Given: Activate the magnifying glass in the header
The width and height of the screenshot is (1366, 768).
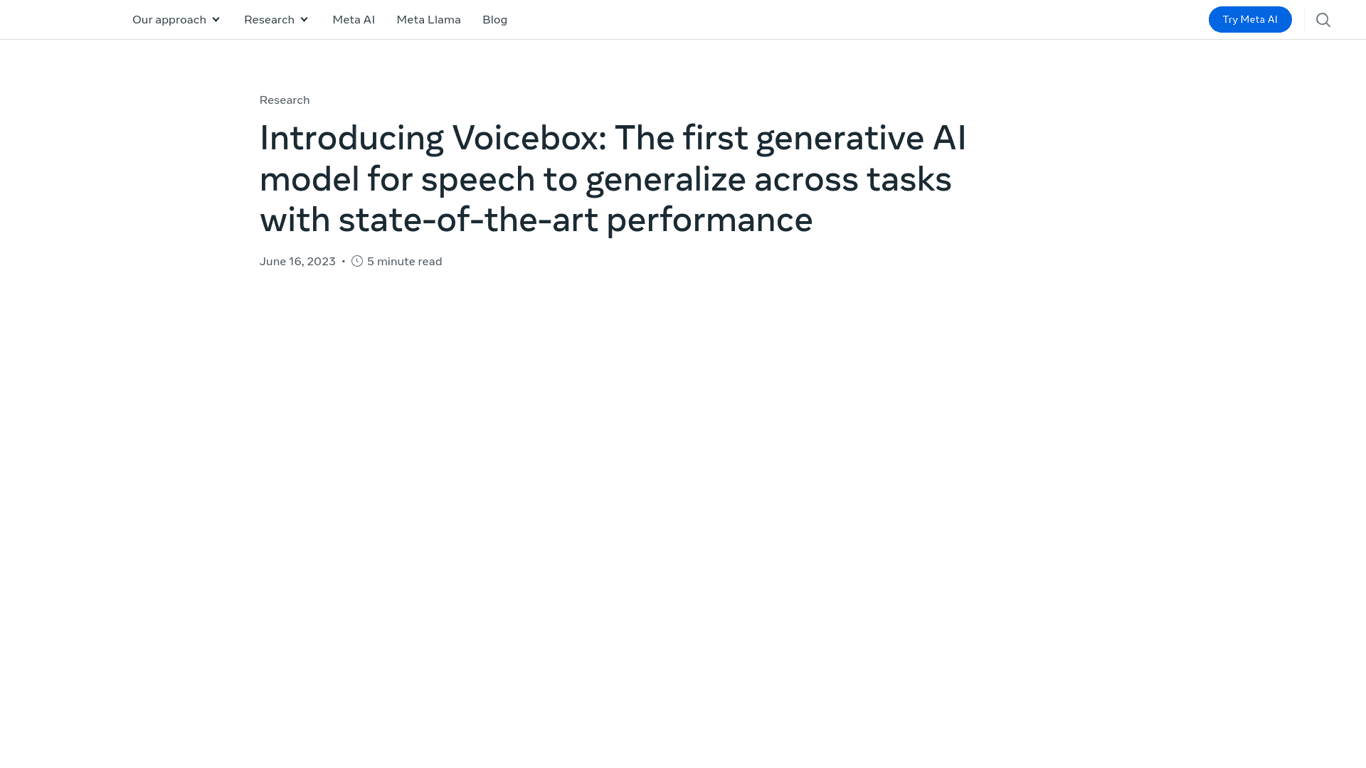Looking at the screenshot, I should [x=1323, y=19].
